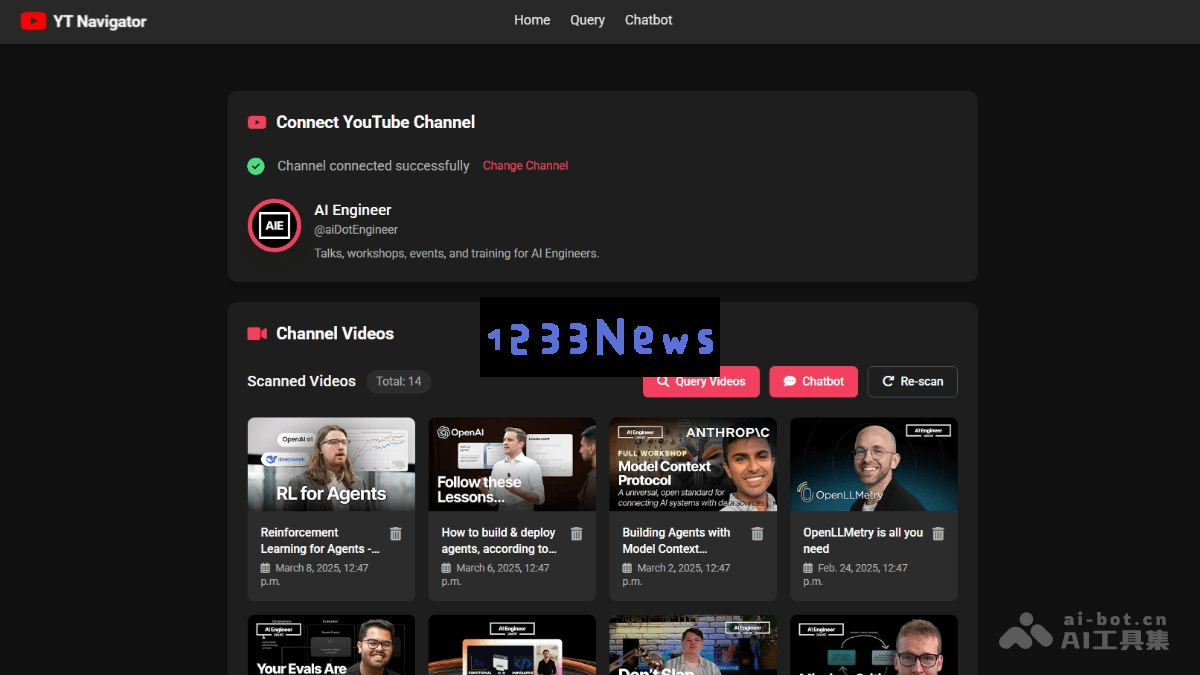This screenshot has width=1200, height=675.
Task: Open the OpenLLMetry video thumbnail
Action: tap(874, 464)
